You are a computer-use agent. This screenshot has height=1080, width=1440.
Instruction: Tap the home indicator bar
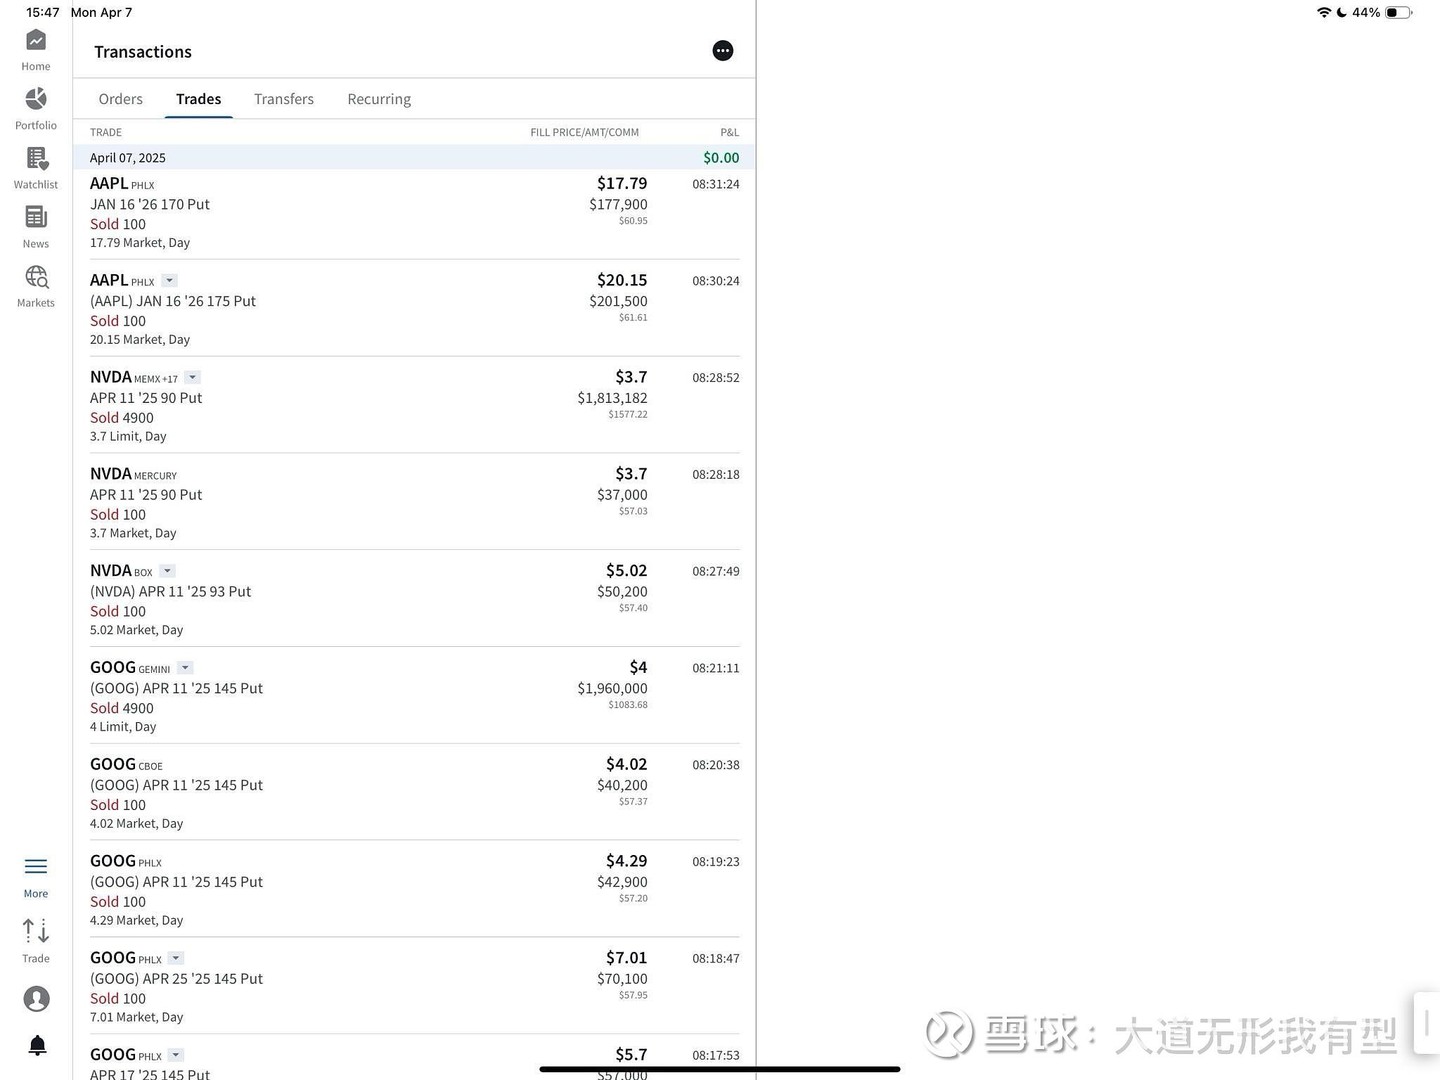click(720, 1069)
